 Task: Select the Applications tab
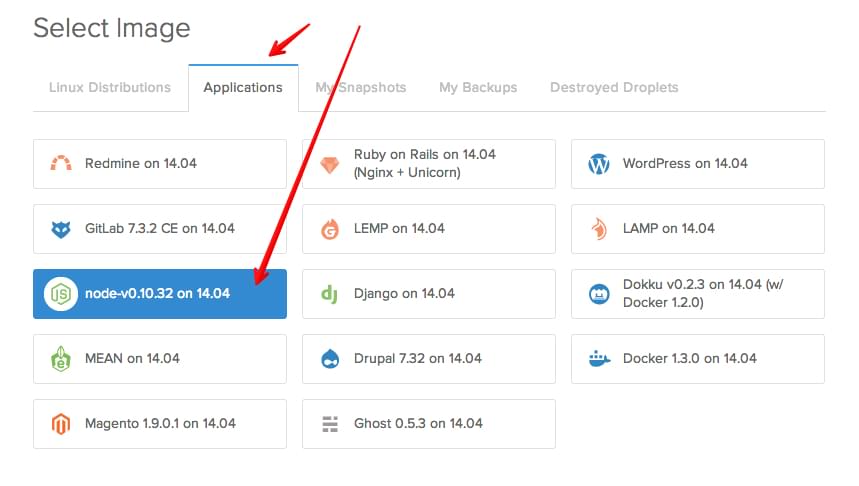click(243, 88)
